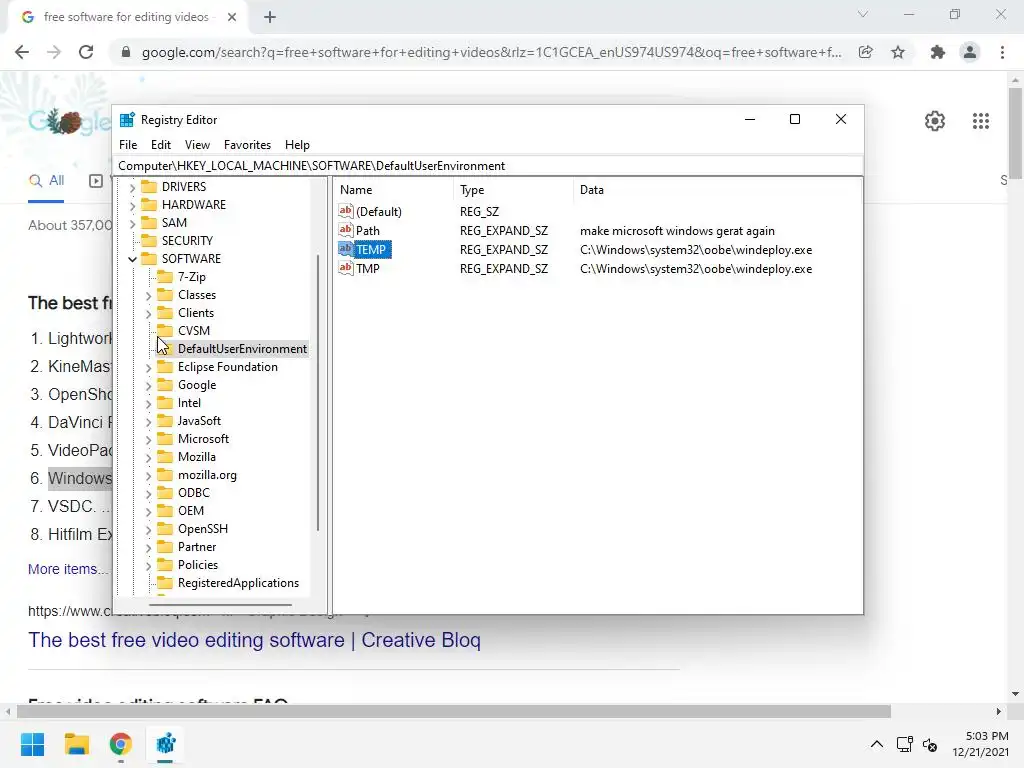Click the Path value string icon
Viewport: 1024px width, 768px height.
345,230
